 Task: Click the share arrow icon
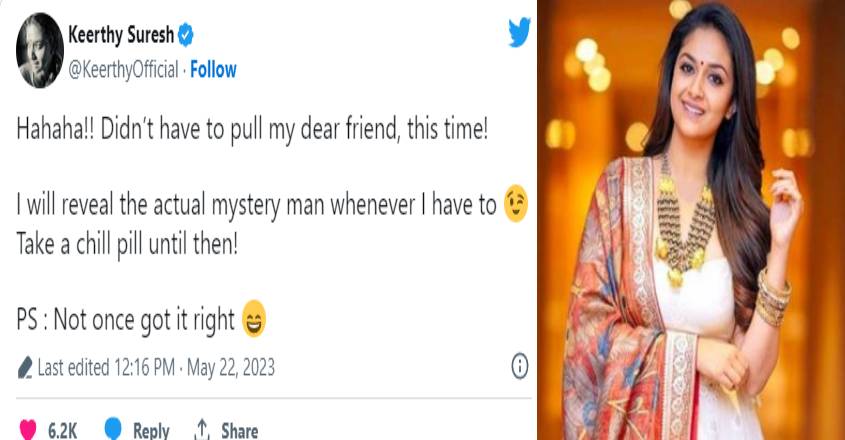[x=201, y=430]
